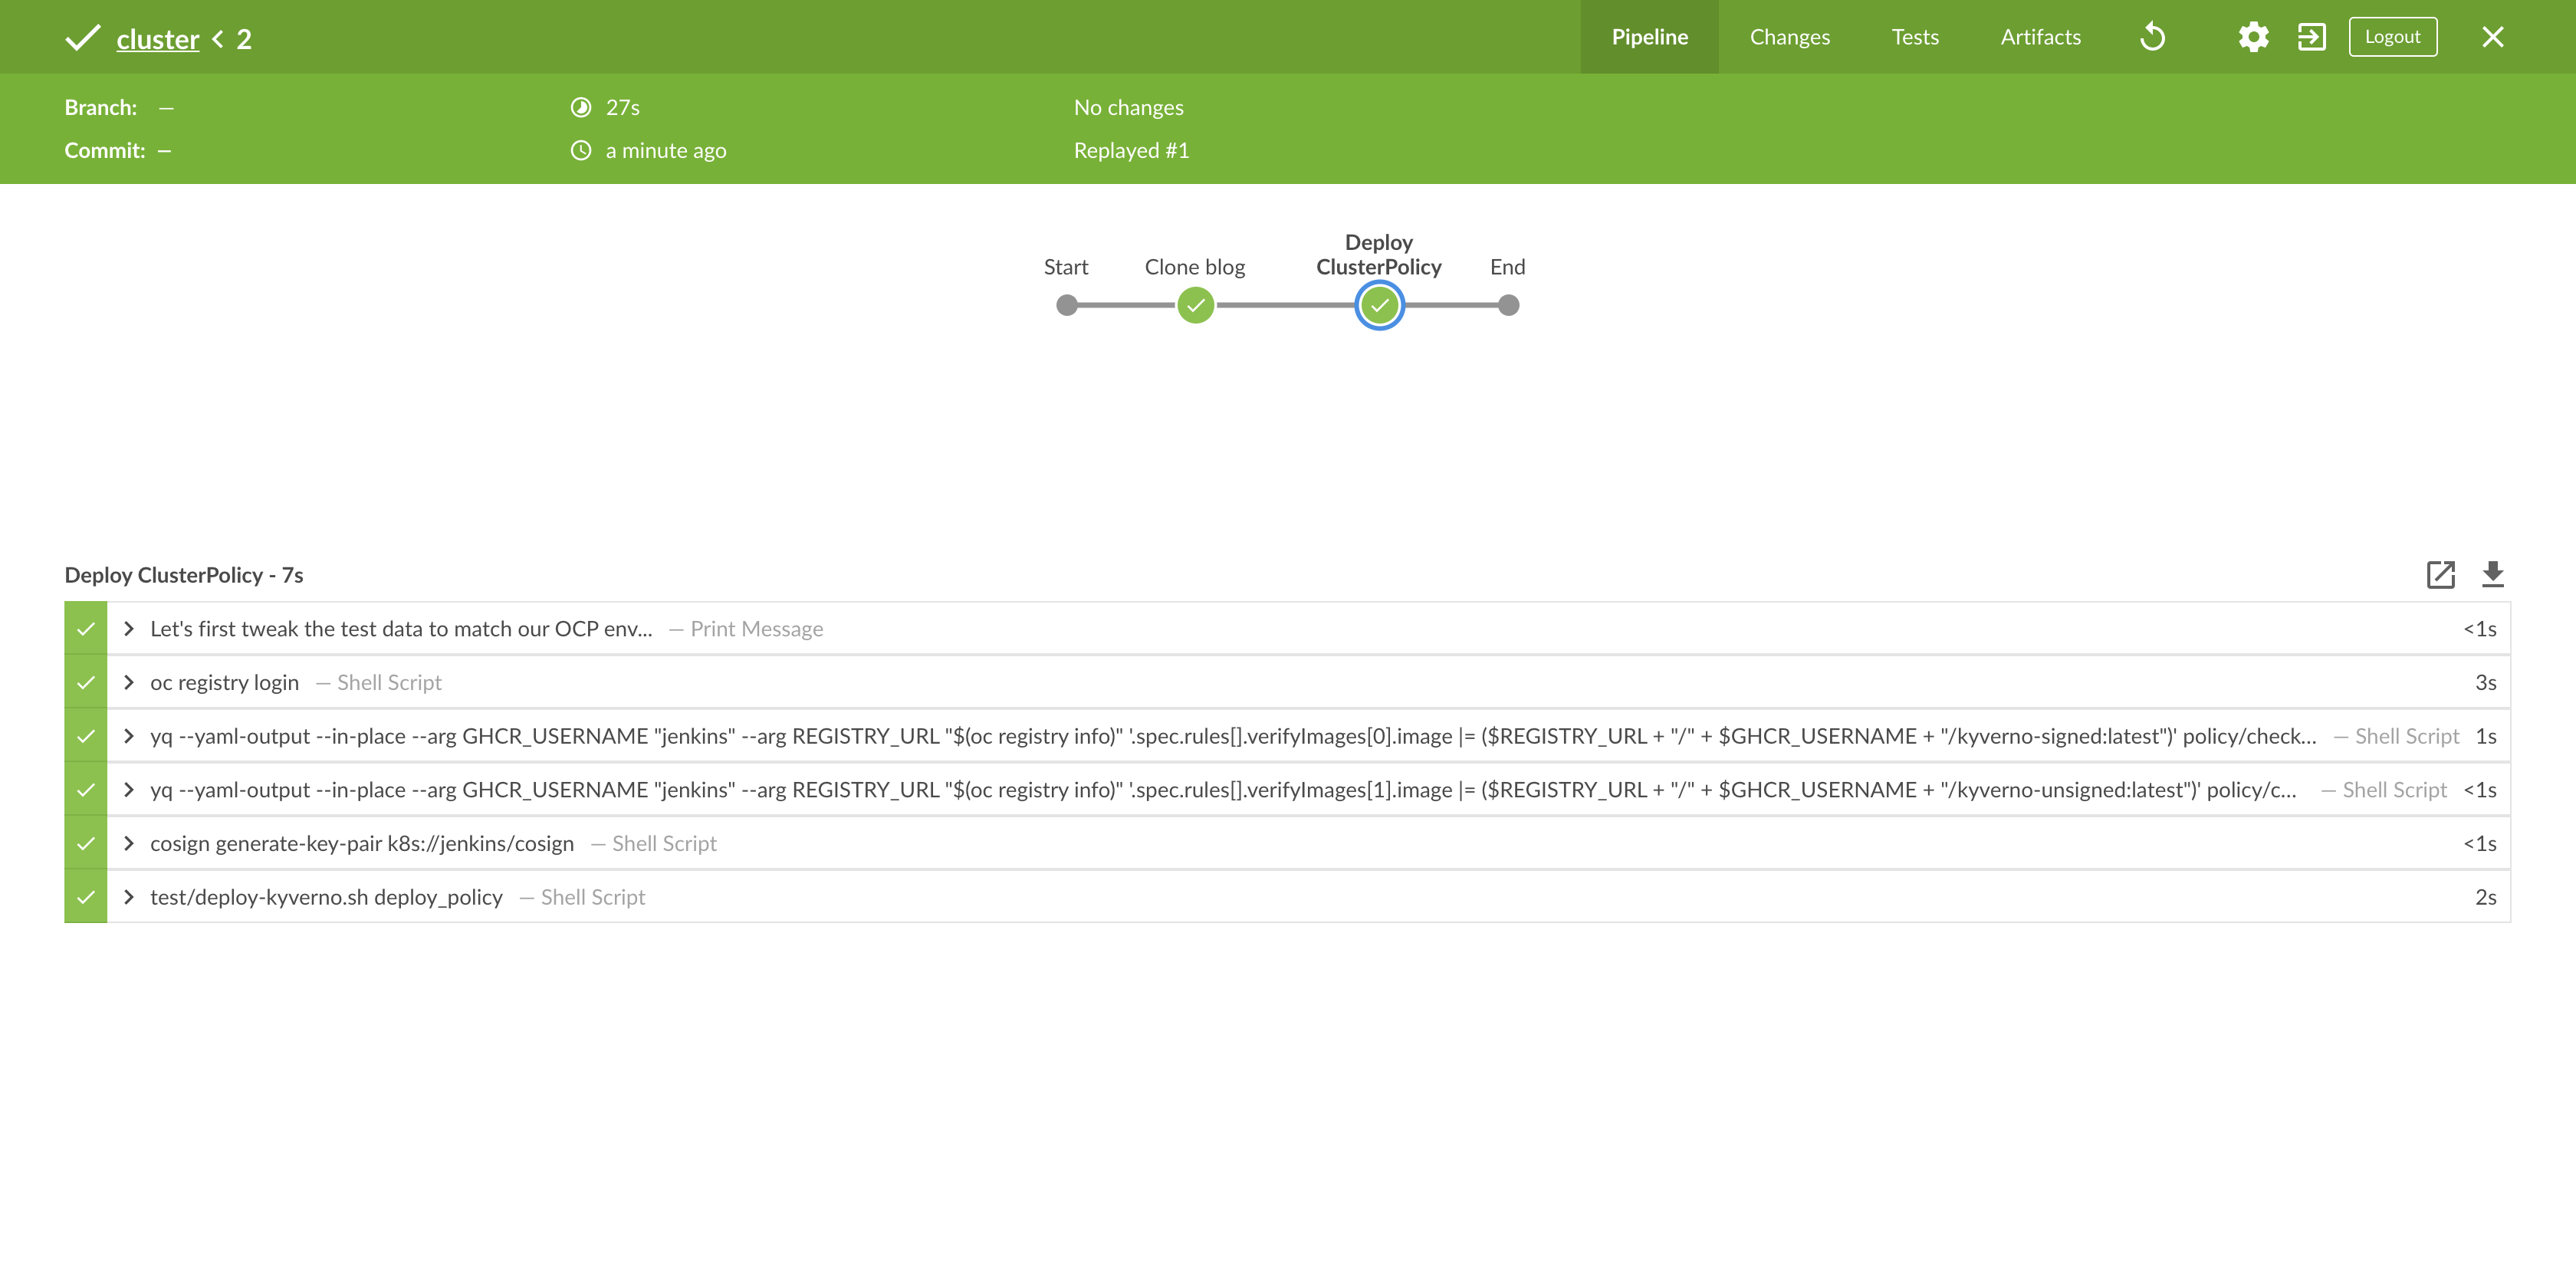The width and height of the screenshot is (2576, 1265).
Task: Expand the Print Message step
Action: [x=129, y=628]
